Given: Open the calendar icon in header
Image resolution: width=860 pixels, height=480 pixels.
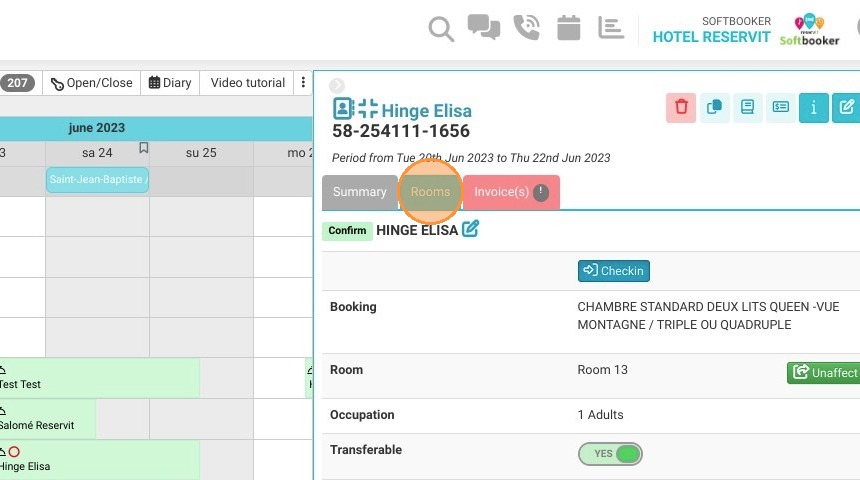Looking at the screenshot, I should click(x=569, y=27).
